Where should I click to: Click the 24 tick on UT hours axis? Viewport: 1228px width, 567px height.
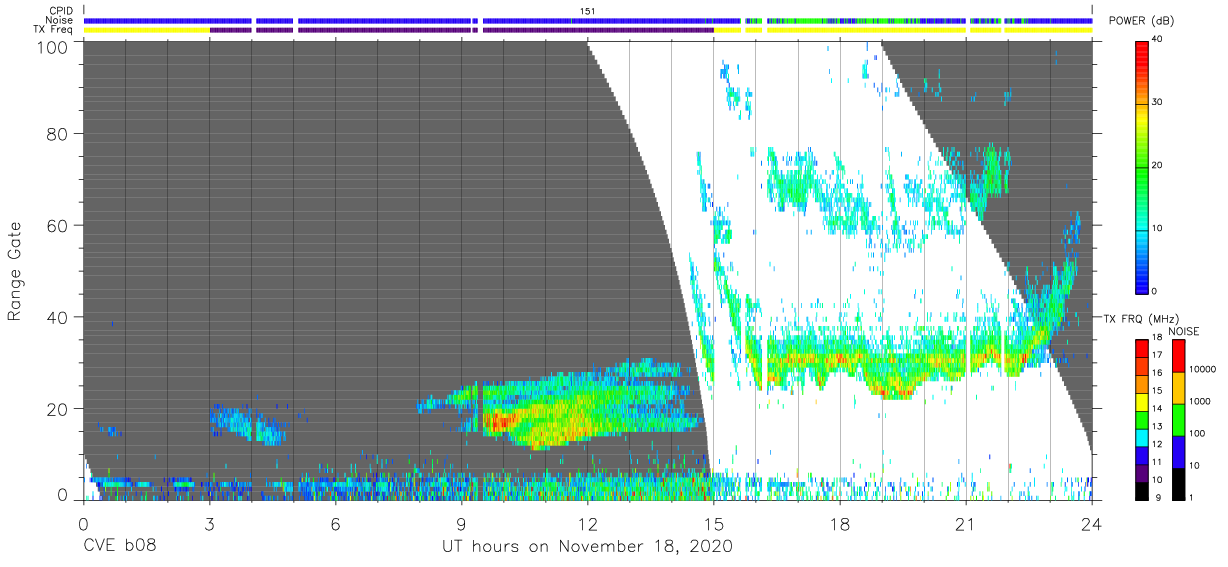[x=1091, y=524]
